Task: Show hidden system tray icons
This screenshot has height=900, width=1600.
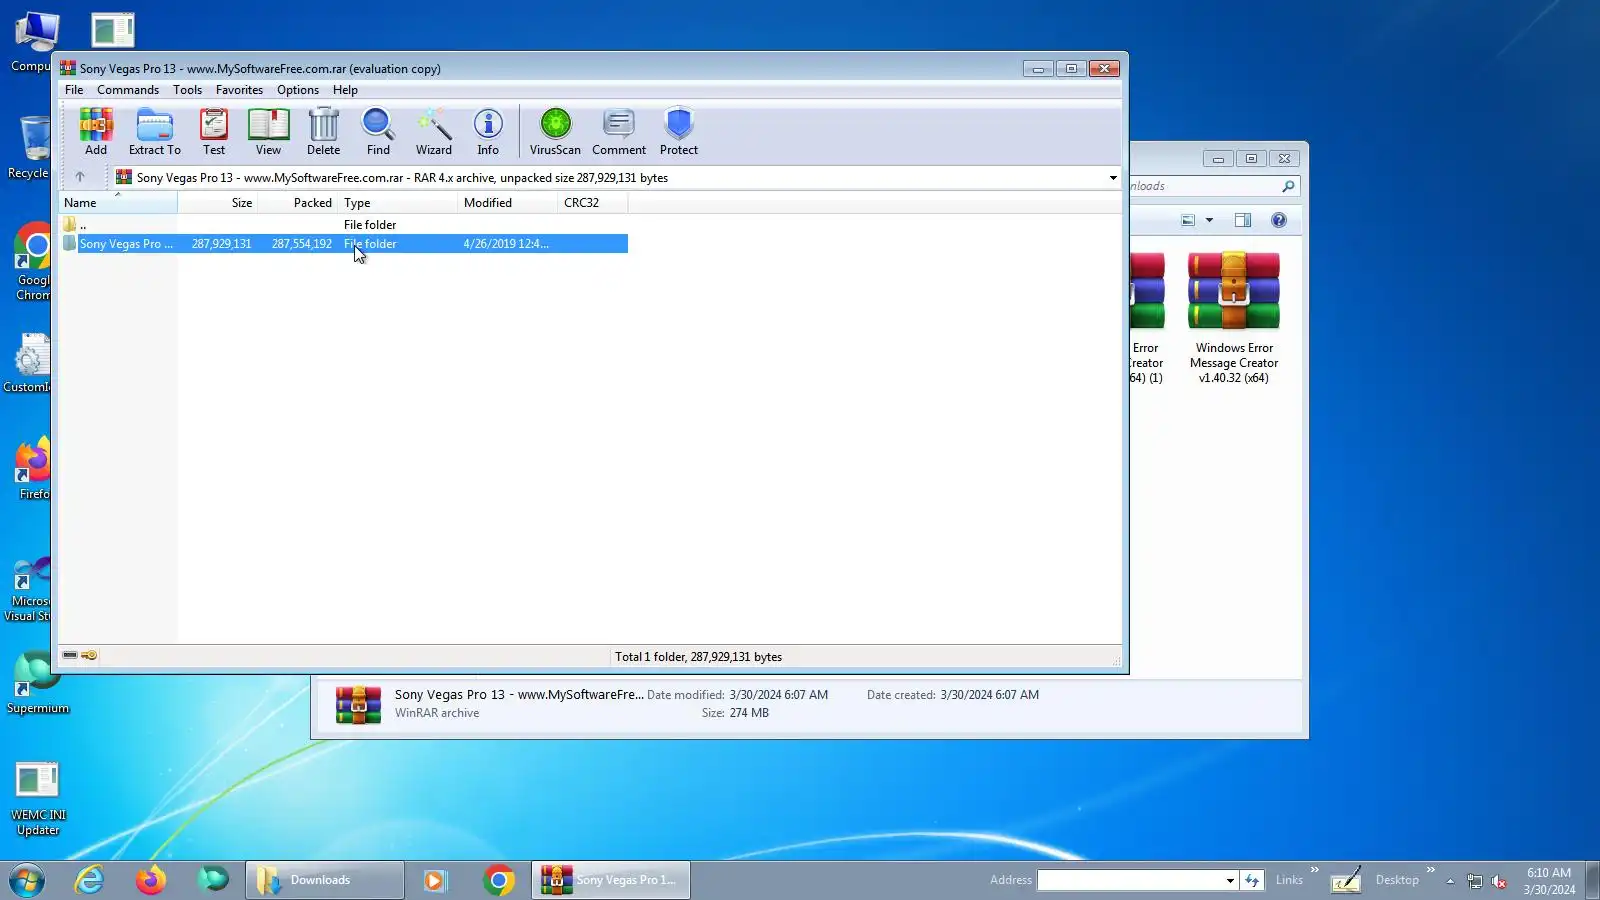Action: 1450,881
